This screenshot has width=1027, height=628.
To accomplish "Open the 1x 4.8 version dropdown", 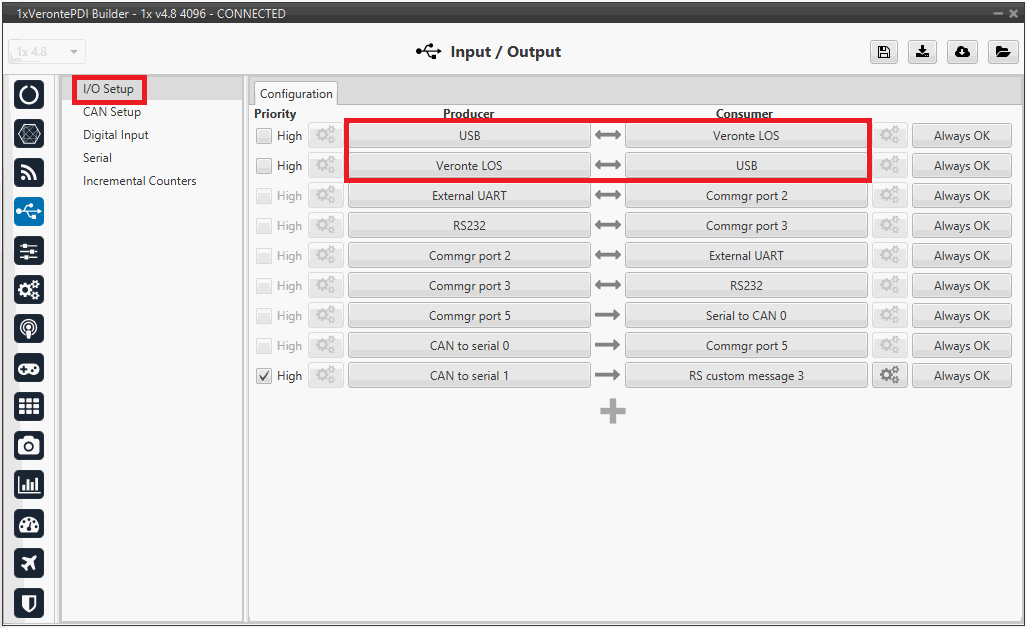I will point(47,52).
